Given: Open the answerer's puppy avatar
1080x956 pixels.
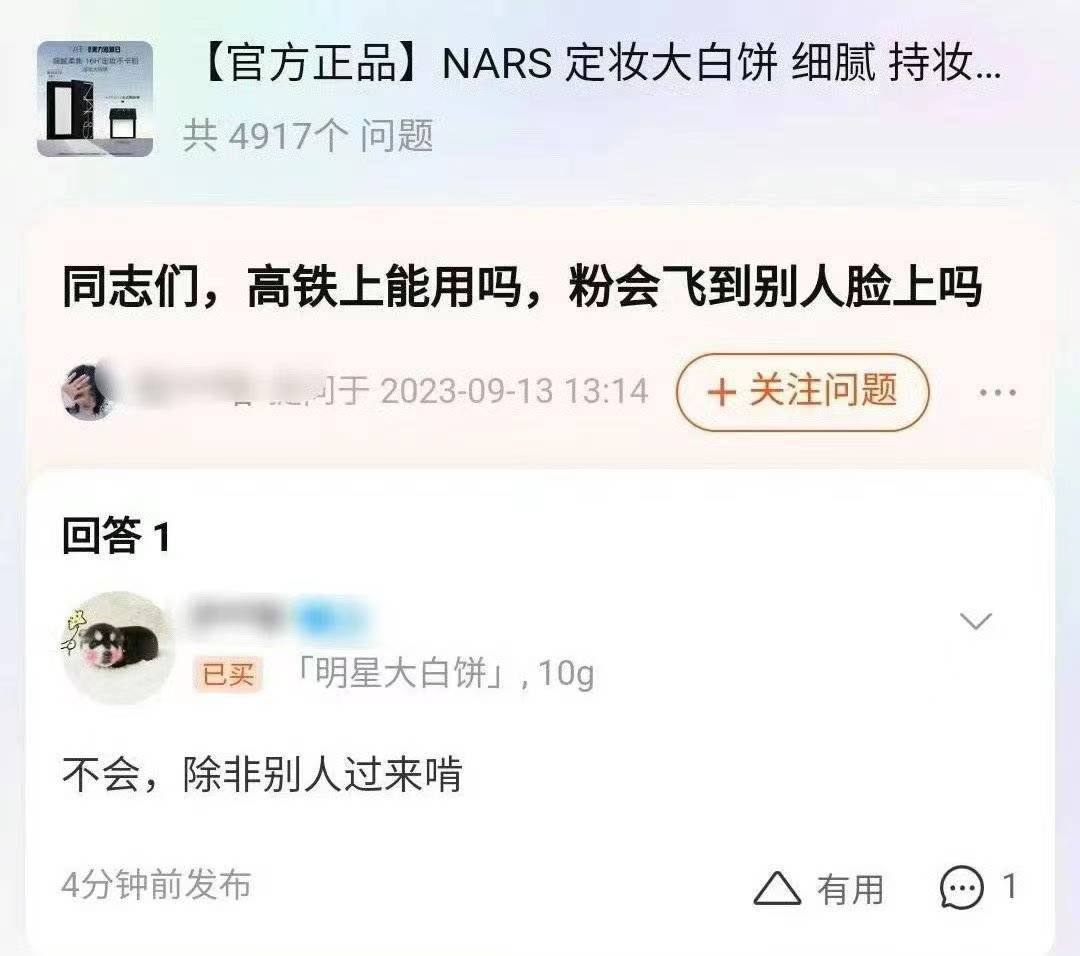Looking at the screenshot, I should click(118, 647).
